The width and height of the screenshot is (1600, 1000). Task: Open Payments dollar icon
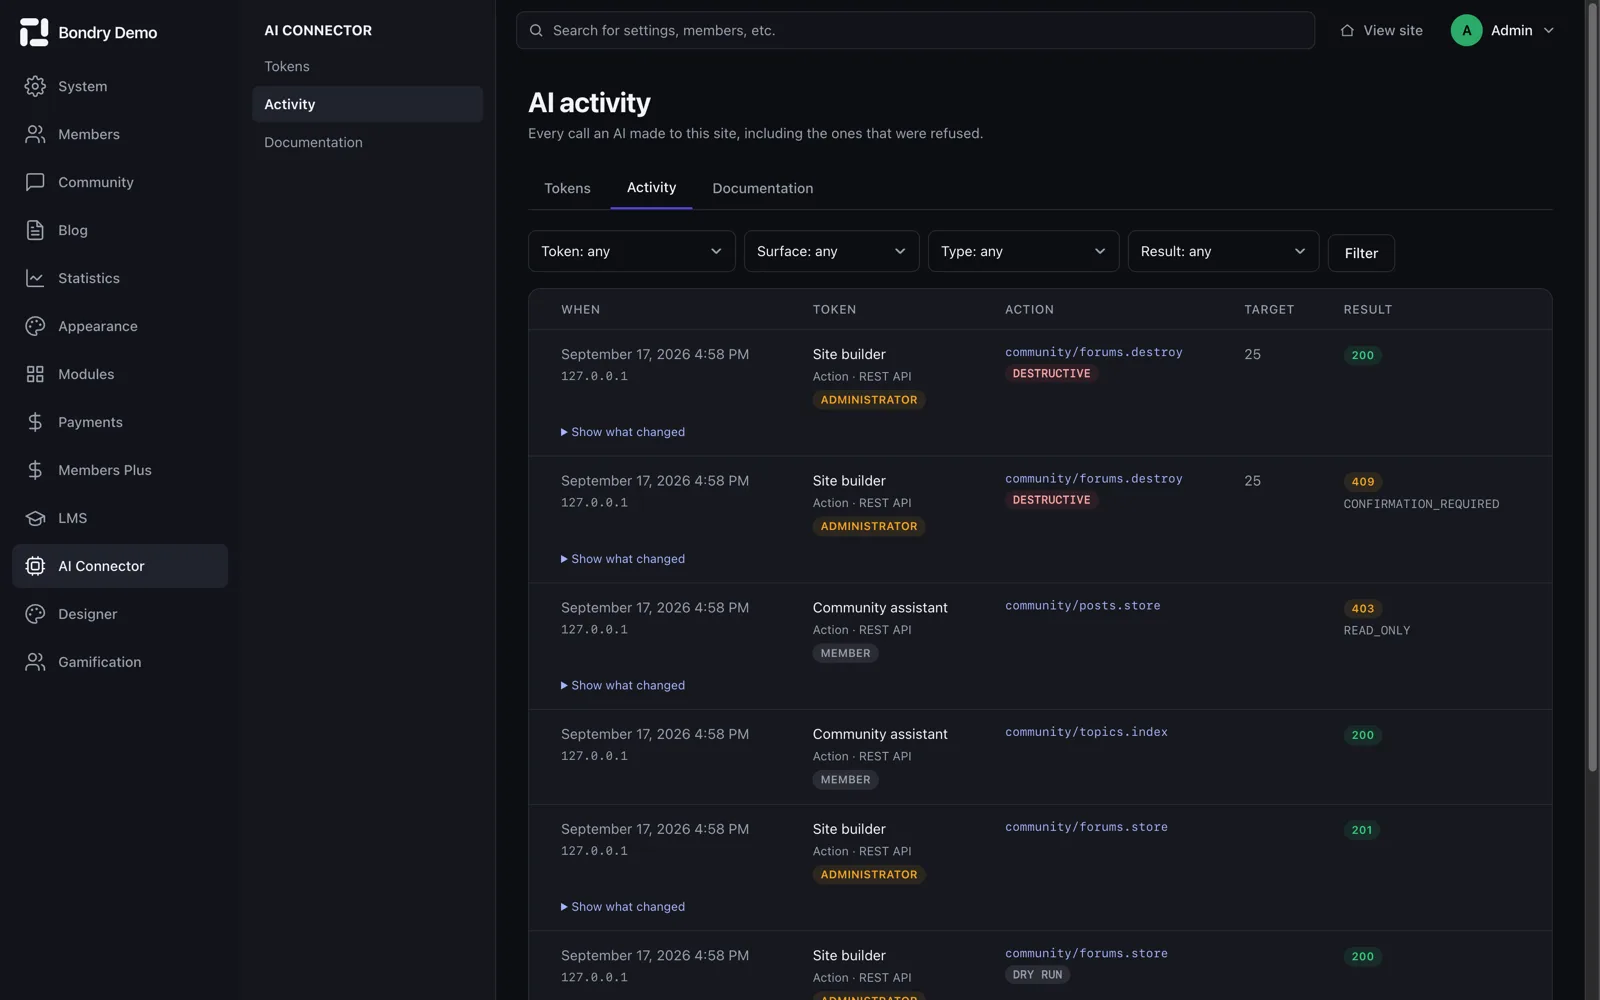(35, 422)
